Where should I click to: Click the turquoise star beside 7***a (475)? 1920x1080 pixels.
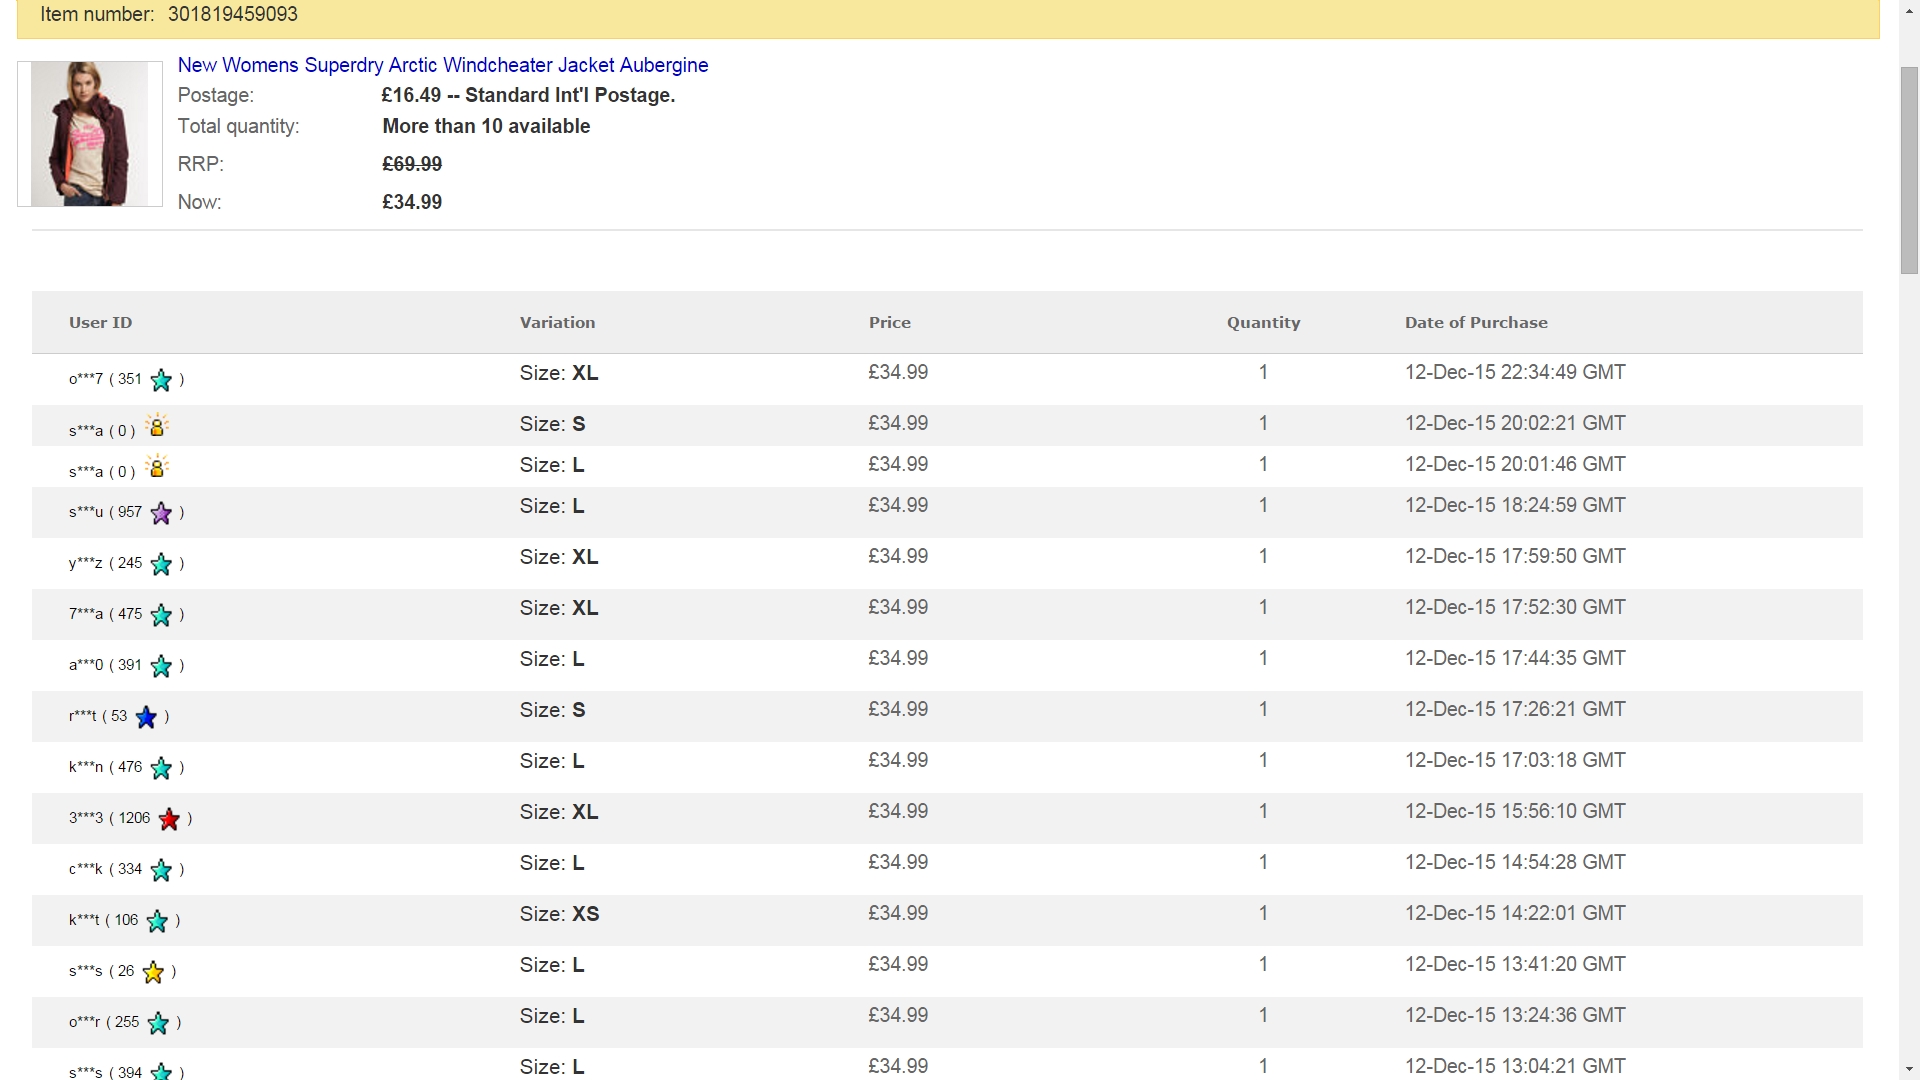click(x=161, y=615)
